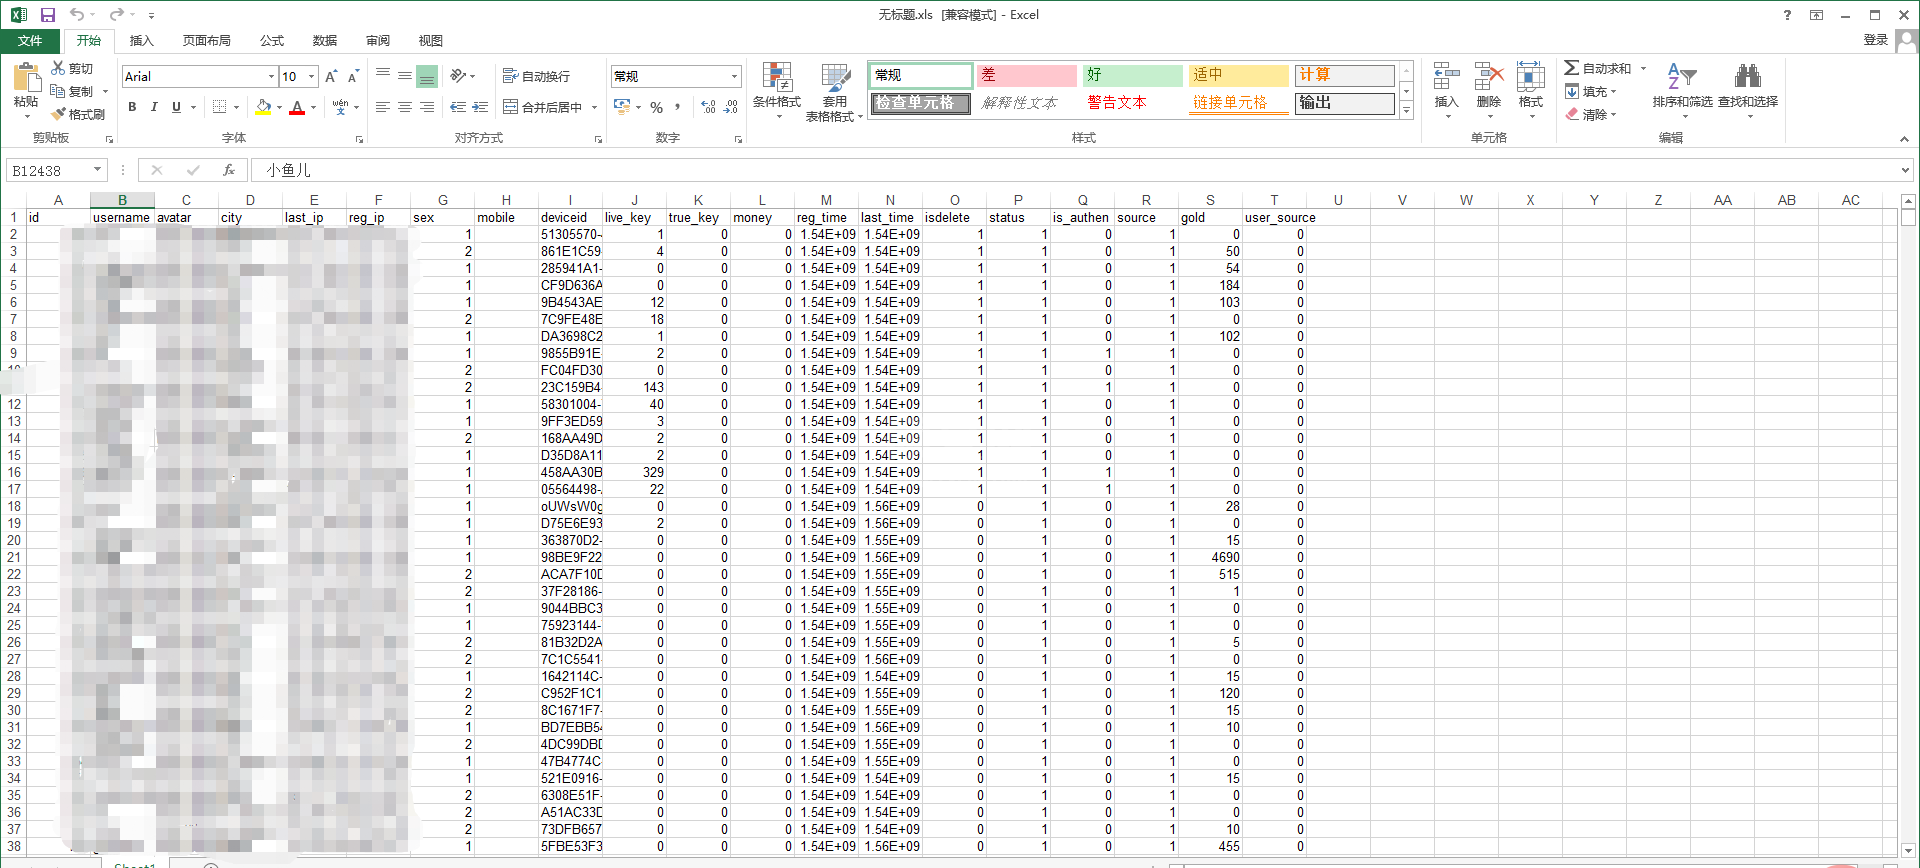The width and height of the screenshot is (1920, 868).
Task: Open the 常规 number format dropdown
Action: tap(734, 77)
